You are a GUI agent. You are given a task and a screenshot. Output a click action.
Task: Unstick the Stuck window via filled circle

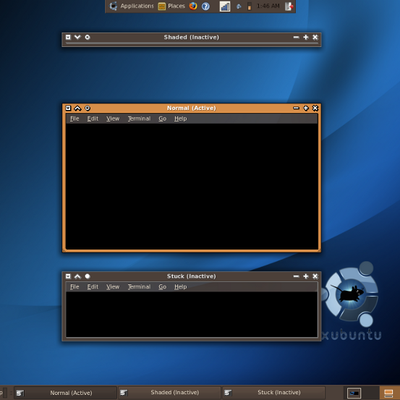pos(87,276)
